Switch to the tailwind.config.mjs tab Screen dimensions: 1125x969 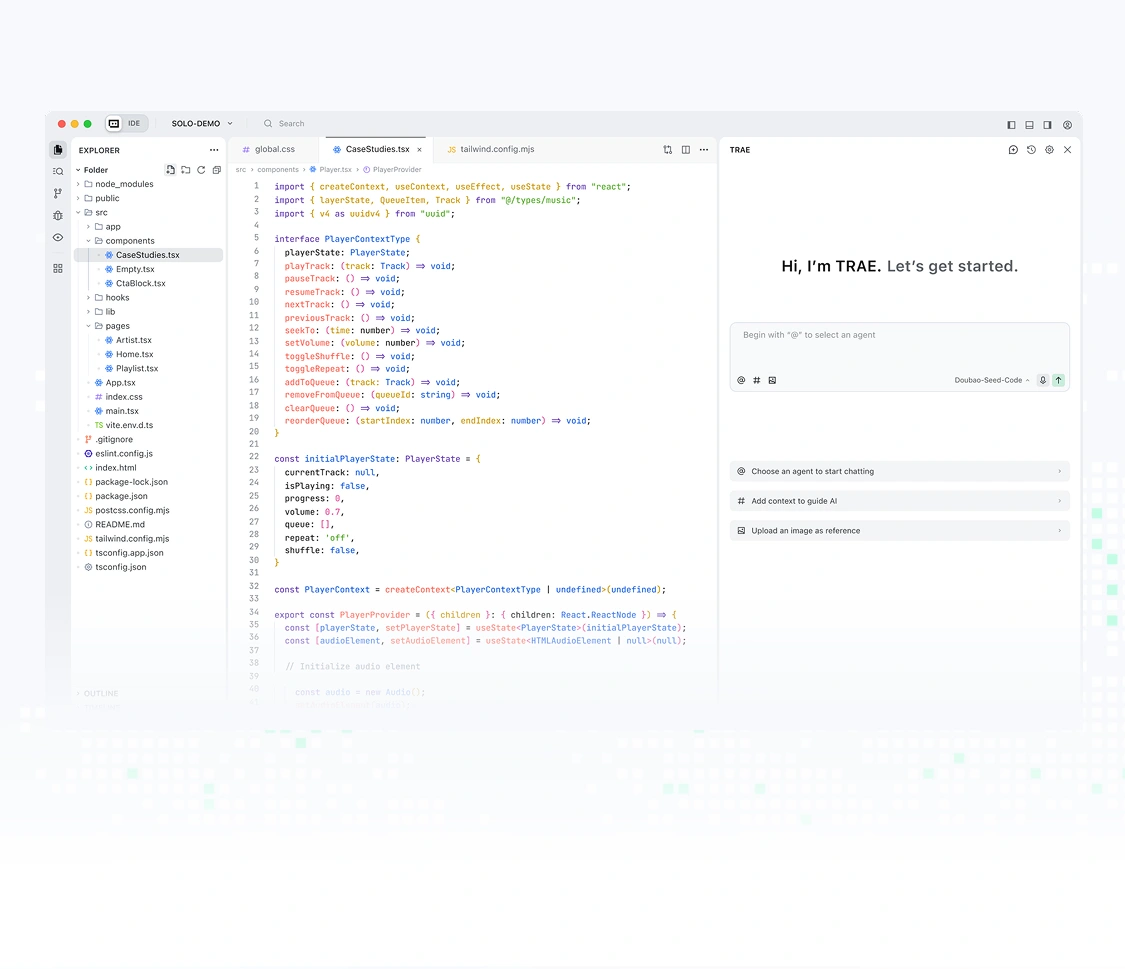[497, 149]
